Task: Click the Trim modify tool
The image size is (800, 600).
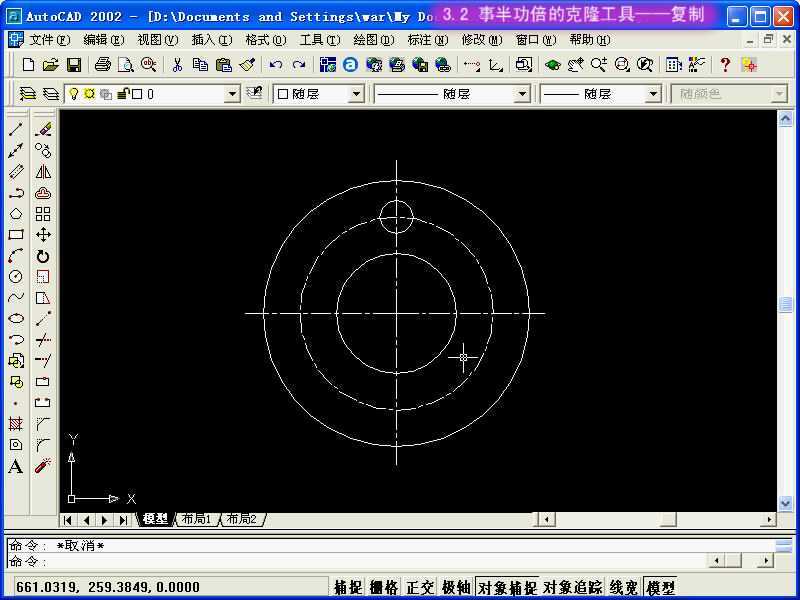Action: (43, 339)
